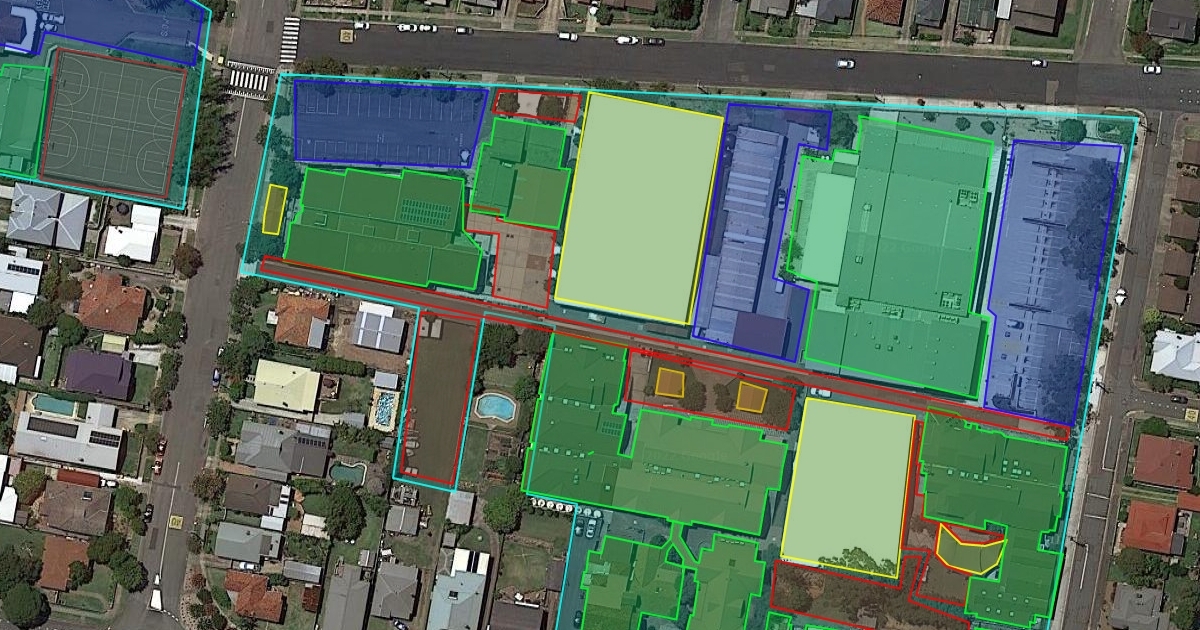This screenshot has width=1200, height=630.
Task: Click the left orange square in the courtyard
Action: click(x=669, y=384)
